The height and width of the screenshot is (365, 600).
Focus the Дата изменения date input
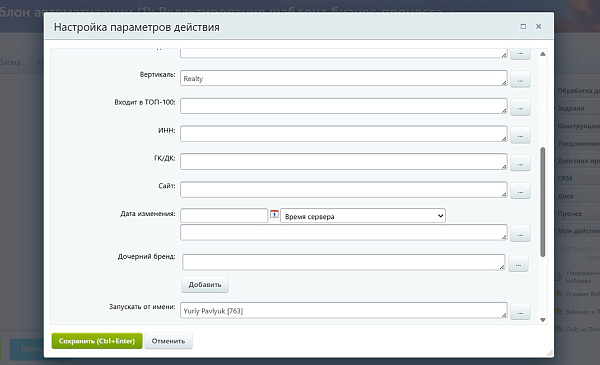(x=224, y=215)
